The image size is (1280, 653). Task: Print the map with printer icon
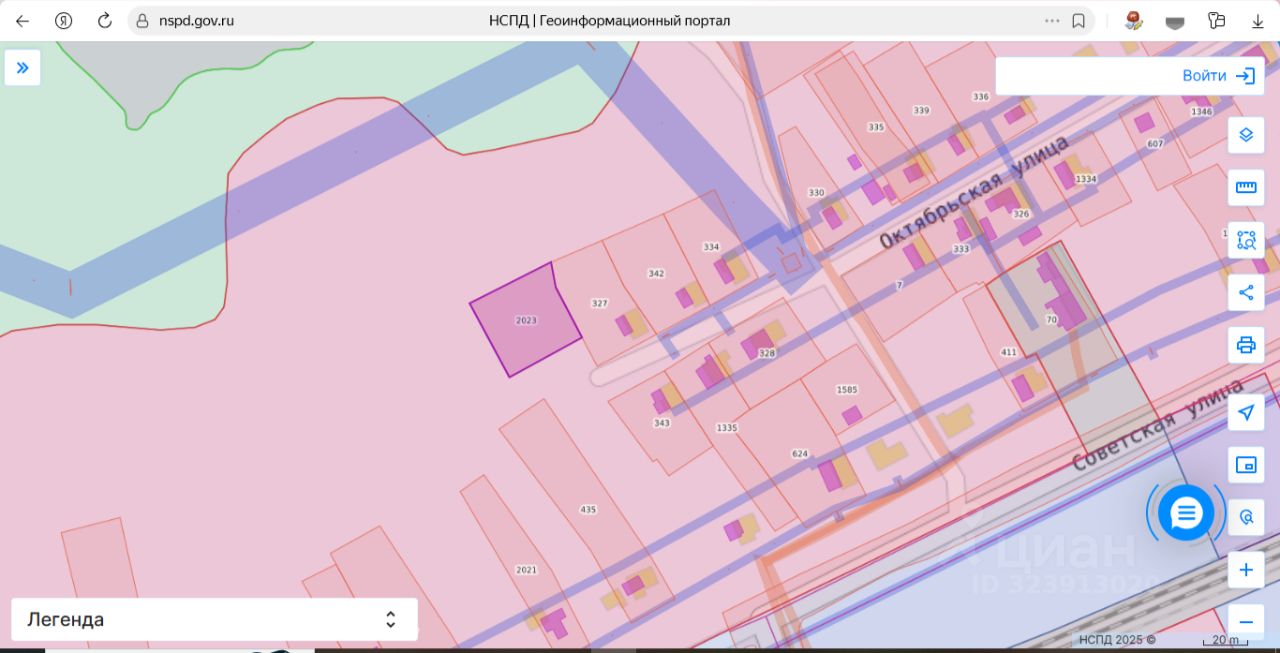coord(1246,345)
